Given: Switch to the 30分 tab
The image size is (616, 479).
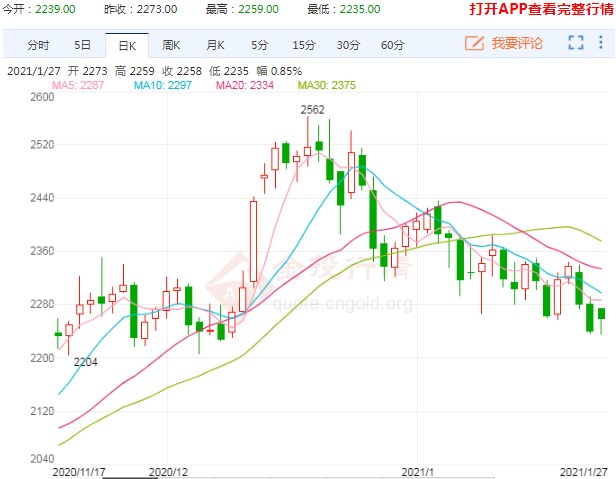Looking at the screenshot, I should (x=348, y=45).
